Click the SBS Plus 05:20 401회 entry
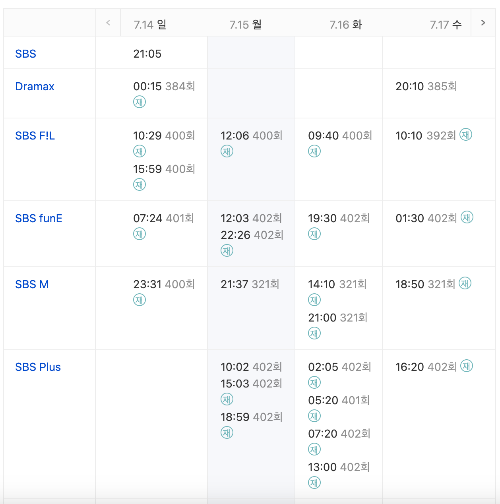 point(339,400)
